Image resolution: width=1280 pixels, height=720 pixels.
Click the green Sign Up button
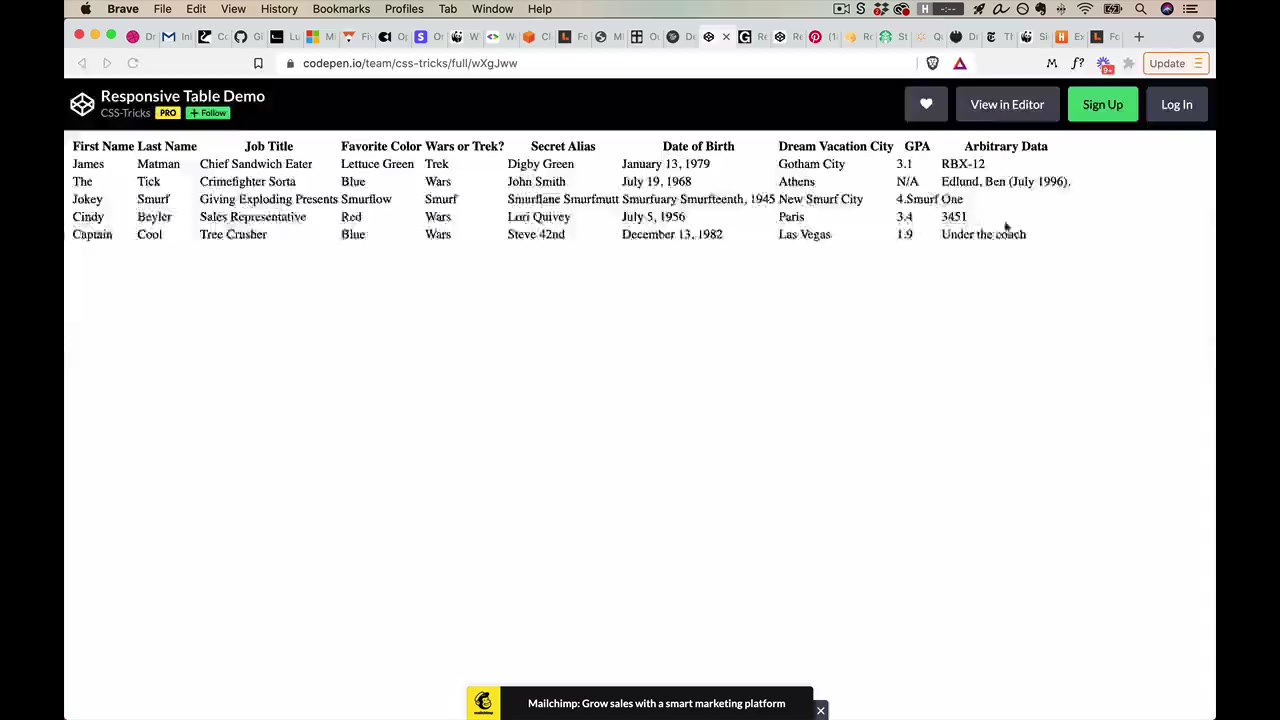1102,104
